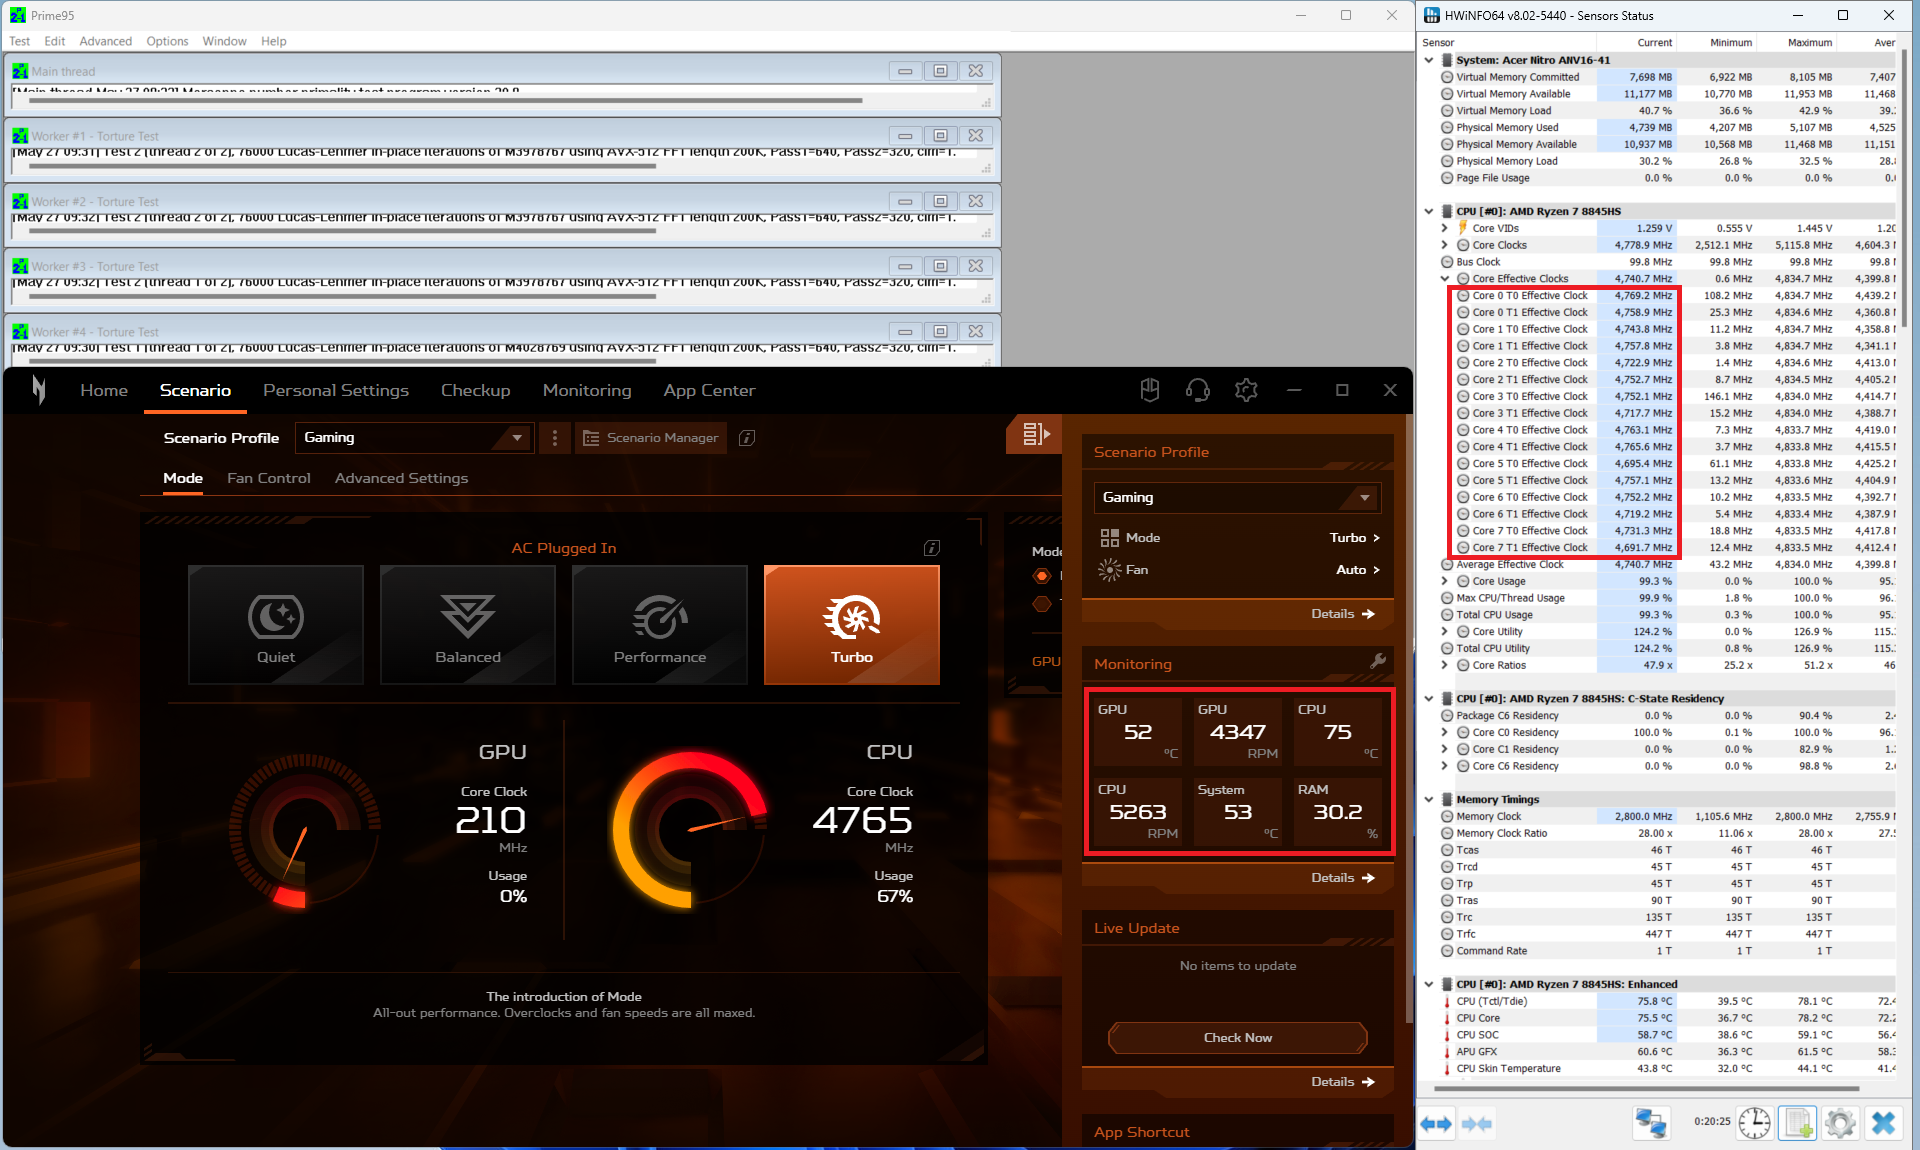Expand Core Clocks row in HWiNFO
Image resolution: width=1920 pixels, height=1150 pixels.
click(x=1445, y=245)
